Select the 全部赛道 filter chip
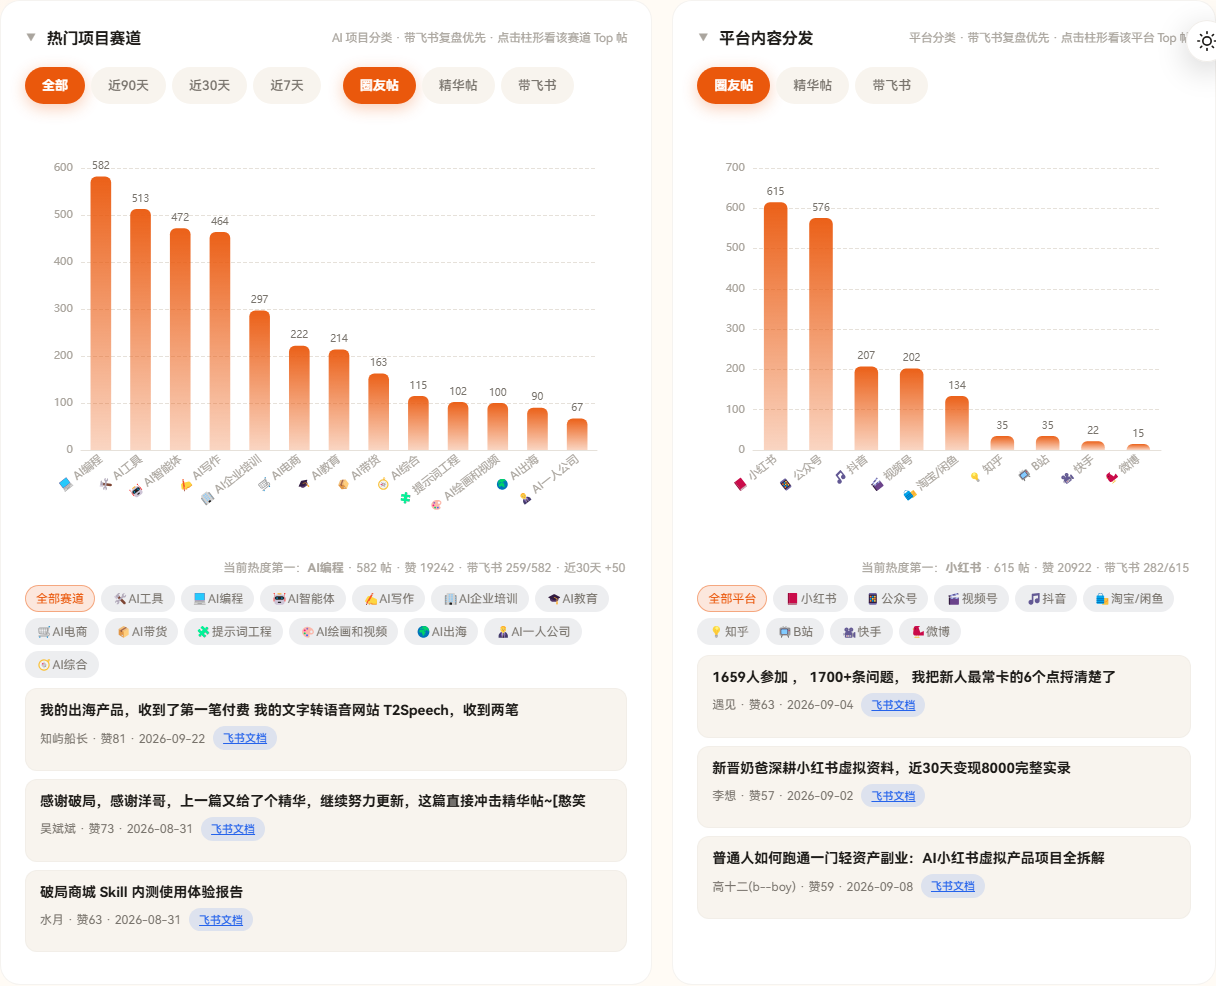This screenshot has width=1216, height=986. pos(60,599)
